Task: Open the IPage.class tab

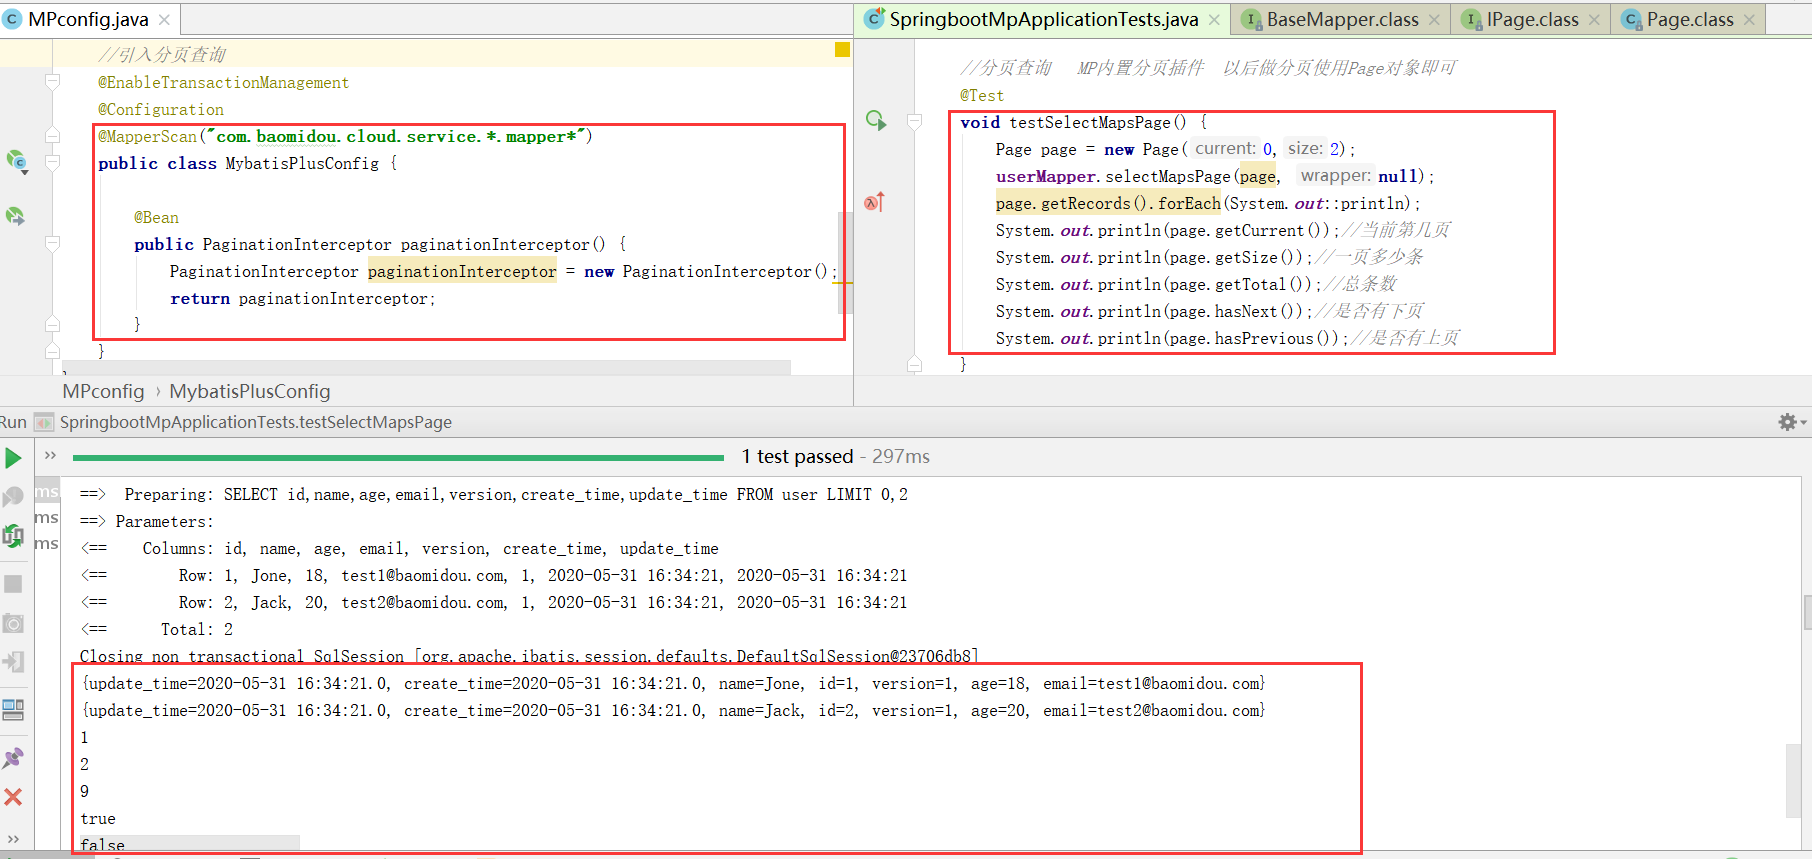Action: click(1532, 19)
